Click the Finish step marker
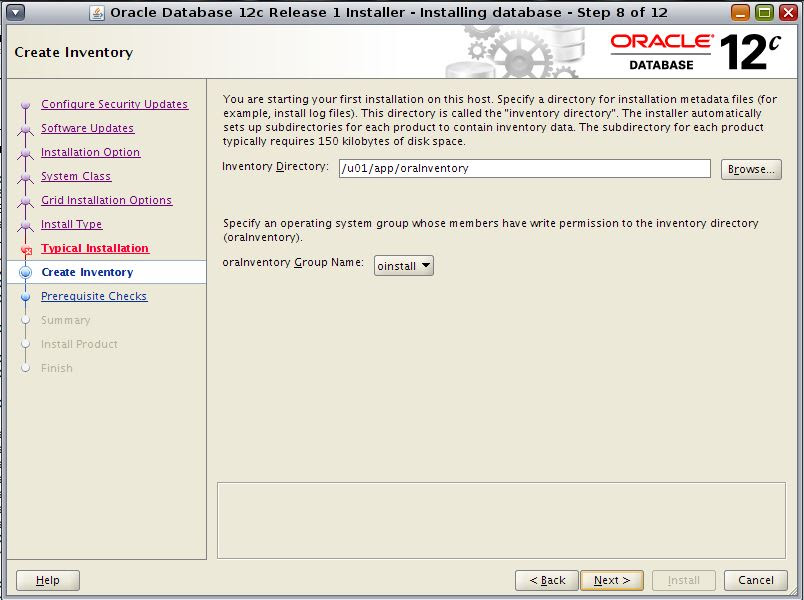The height and width of the screenshot is (600, 804). pyautogui.click(x=26, y=368)
